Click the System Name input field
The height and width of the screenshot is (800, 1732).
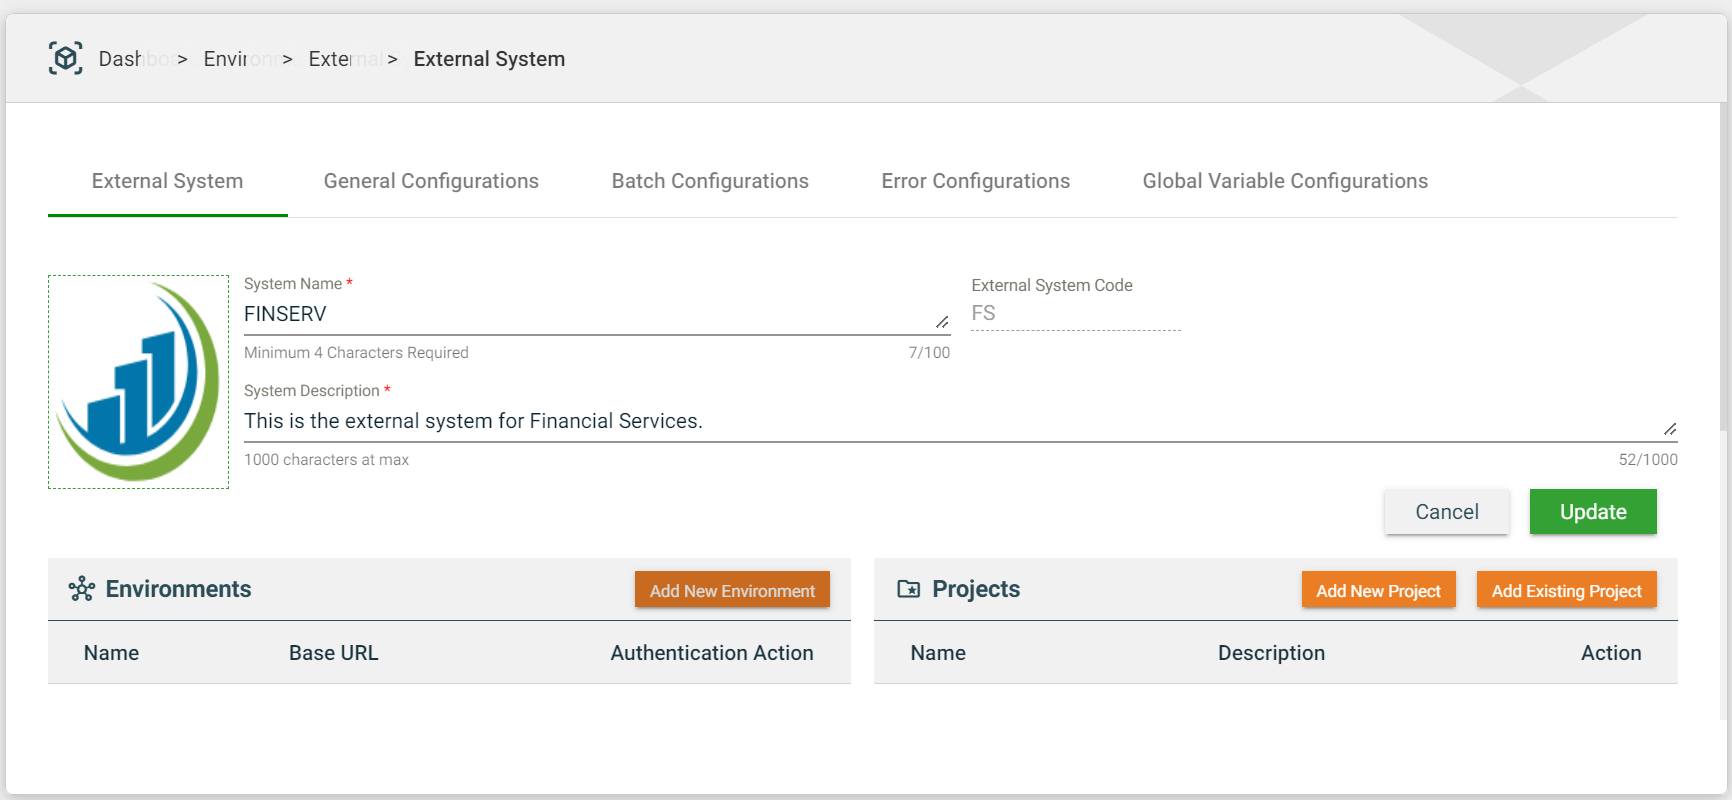(x=585, y=315)
